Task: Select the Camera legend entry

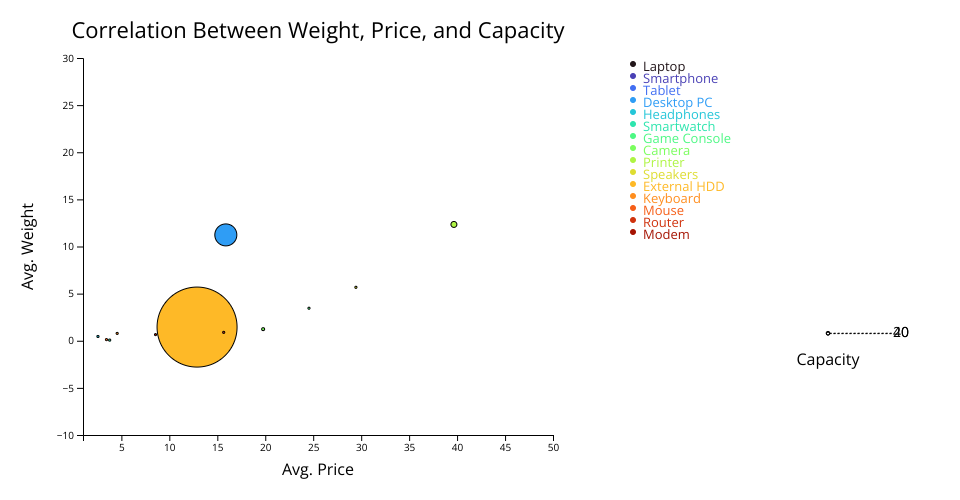Action: point(666,151)
